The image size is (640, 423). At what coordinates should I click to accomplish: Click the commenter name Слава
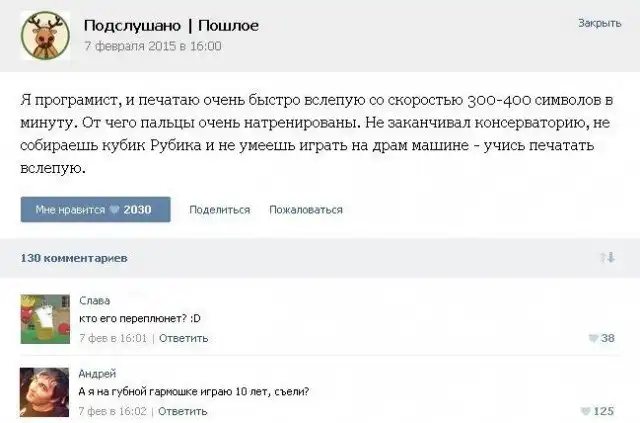pos(94,300)
